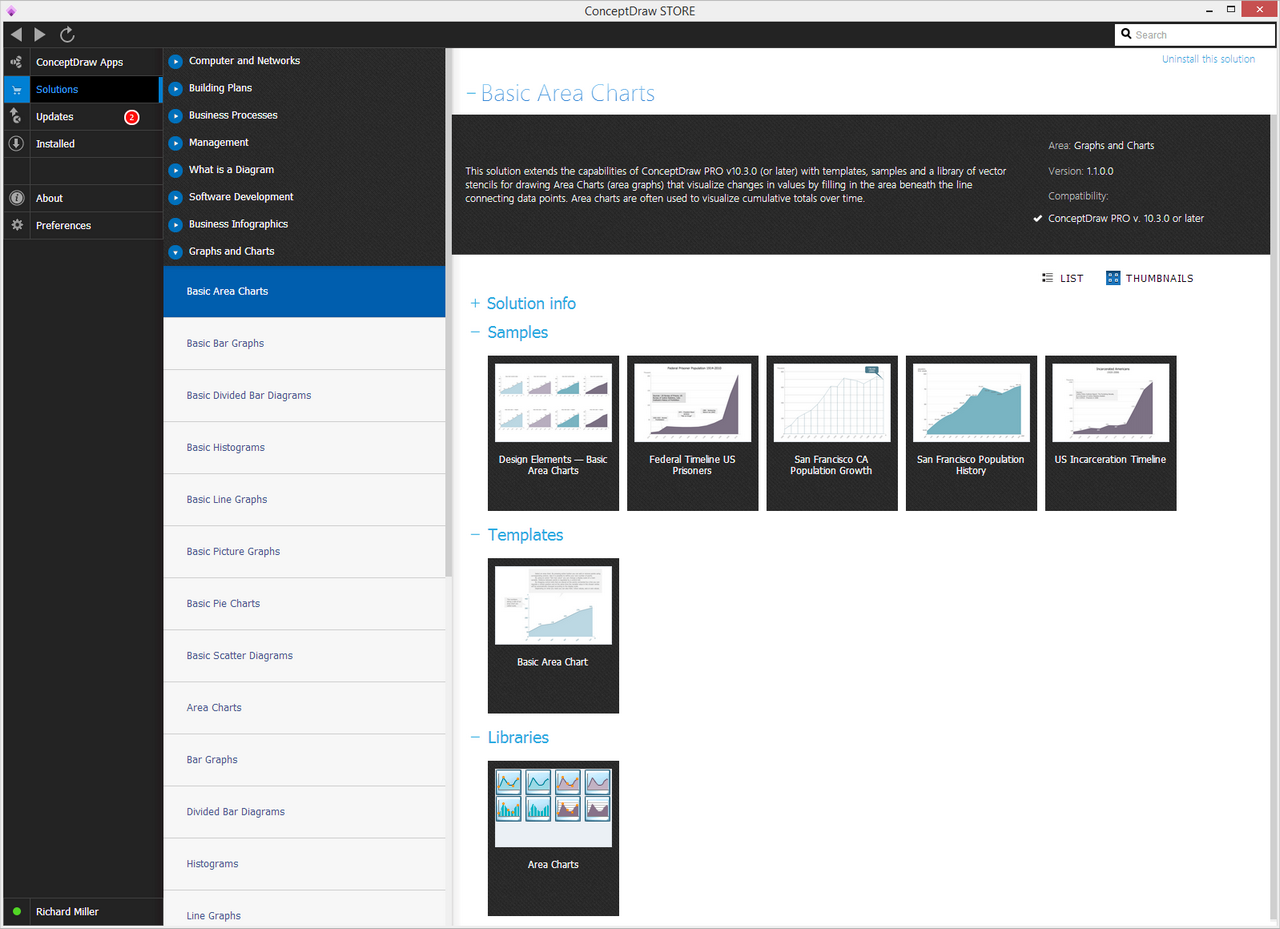
Task: Click the back navigation arrow
Action: coord(16,35)
